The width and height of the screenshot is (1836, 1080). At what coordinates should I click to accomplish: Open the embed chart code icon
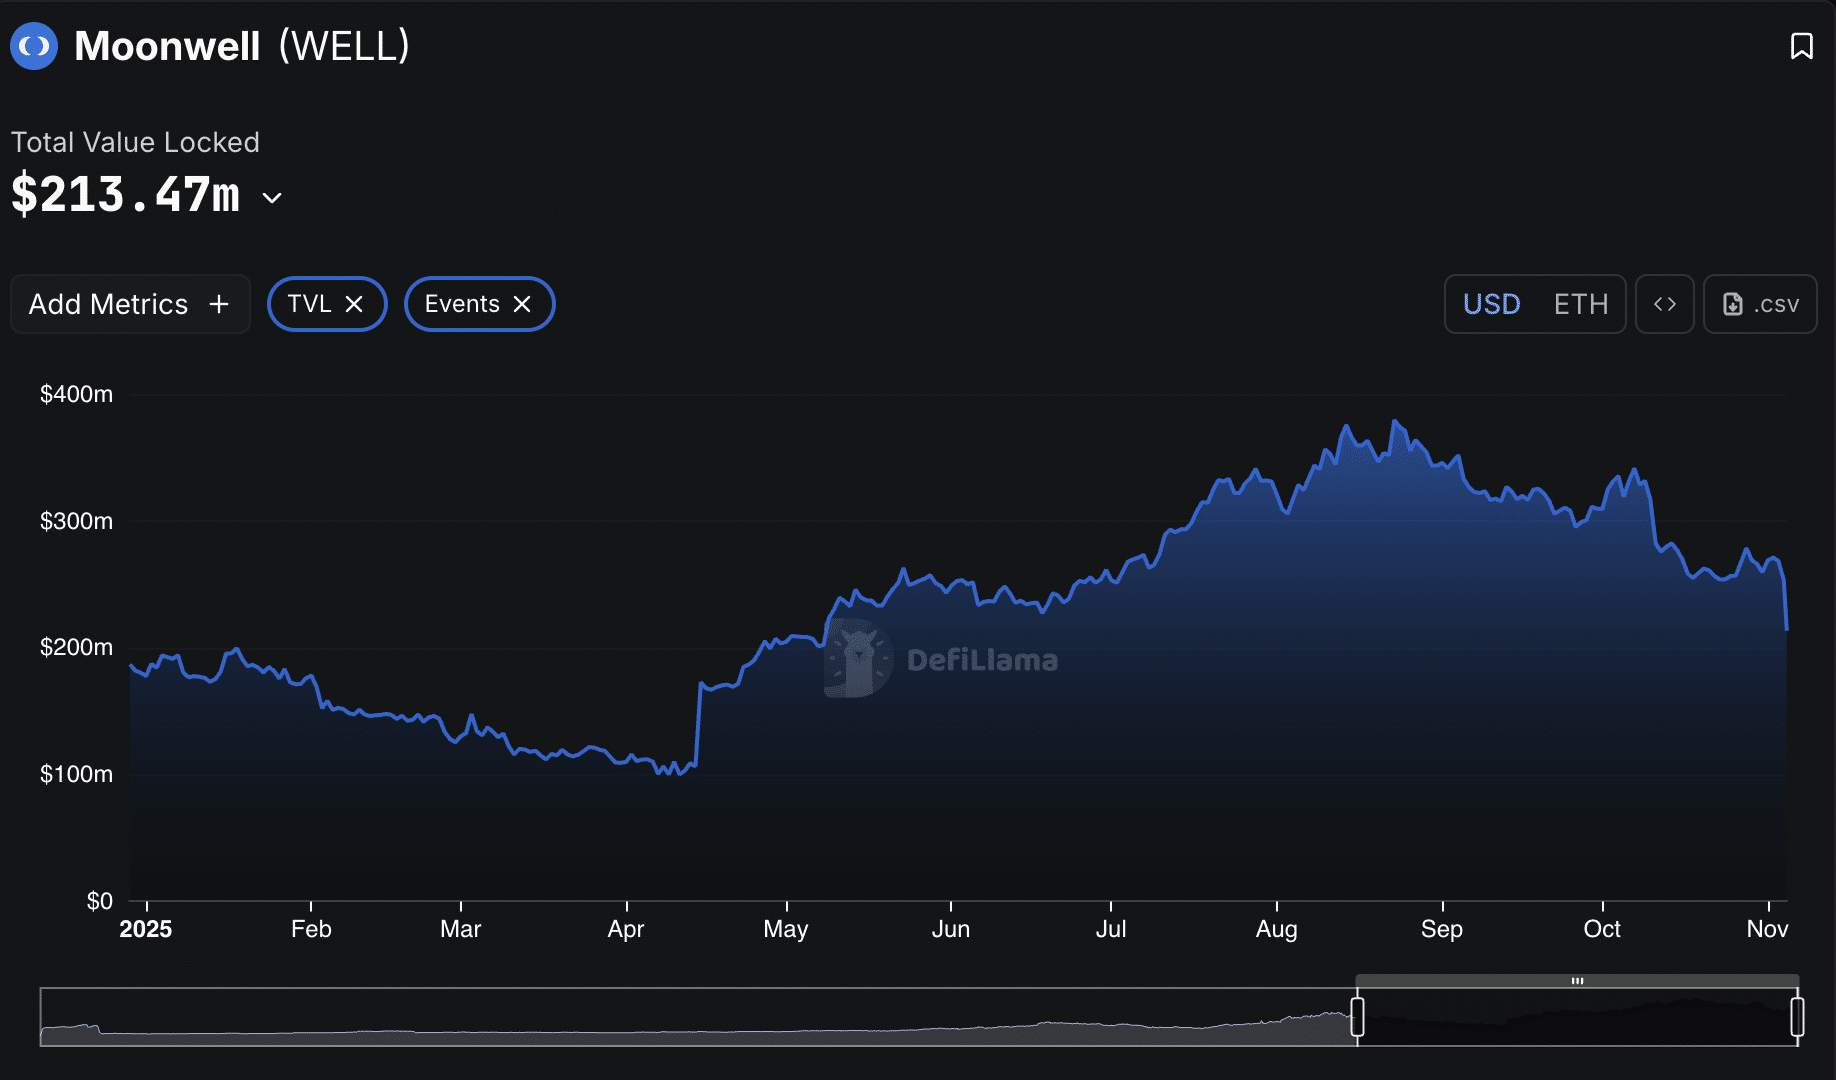coord(1664,304)
